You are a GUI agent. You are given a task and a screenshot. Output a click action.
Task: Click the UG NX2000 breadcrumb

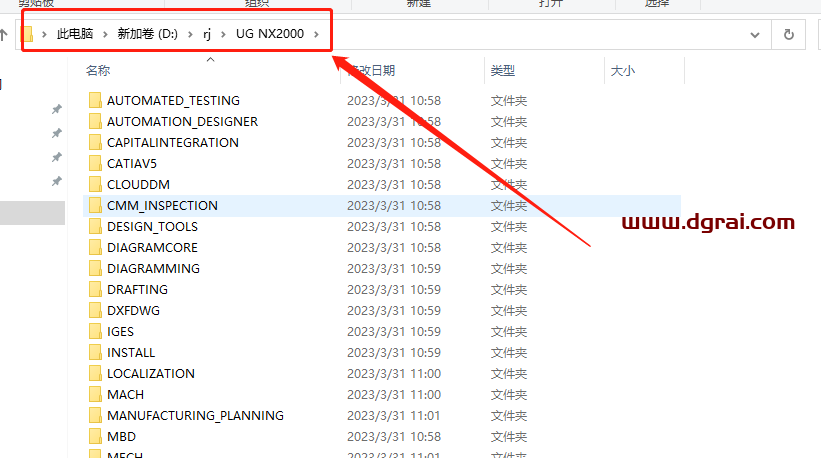(x=270, y=34)
